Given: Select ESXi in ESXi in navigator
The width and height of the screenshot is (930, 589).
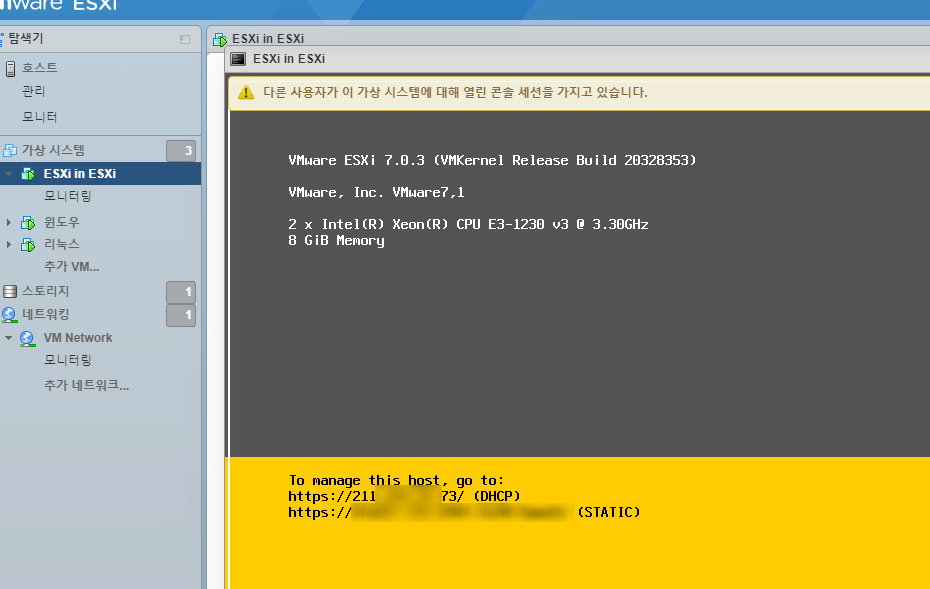Looking at the screenshot, I should tap(79, 174).
